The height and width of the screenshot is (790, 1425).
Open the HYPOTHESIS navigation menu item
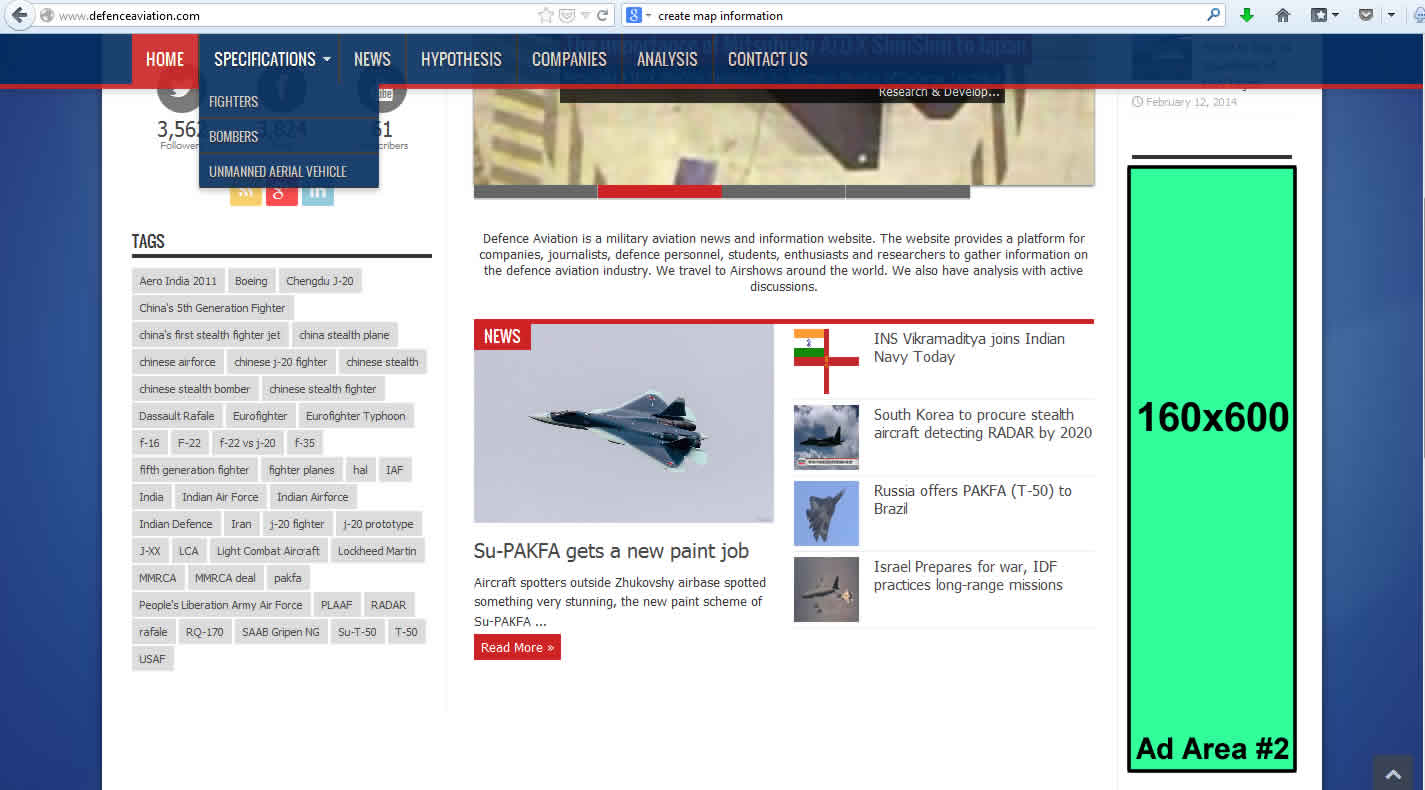coord(460,59)
